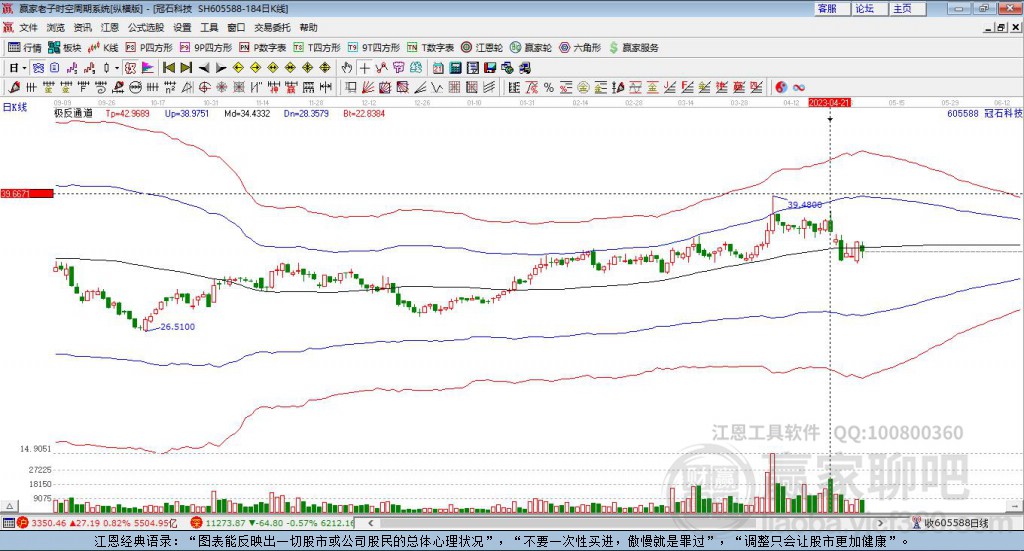
Task: Click the 客服 button
Action: (831, 8)
